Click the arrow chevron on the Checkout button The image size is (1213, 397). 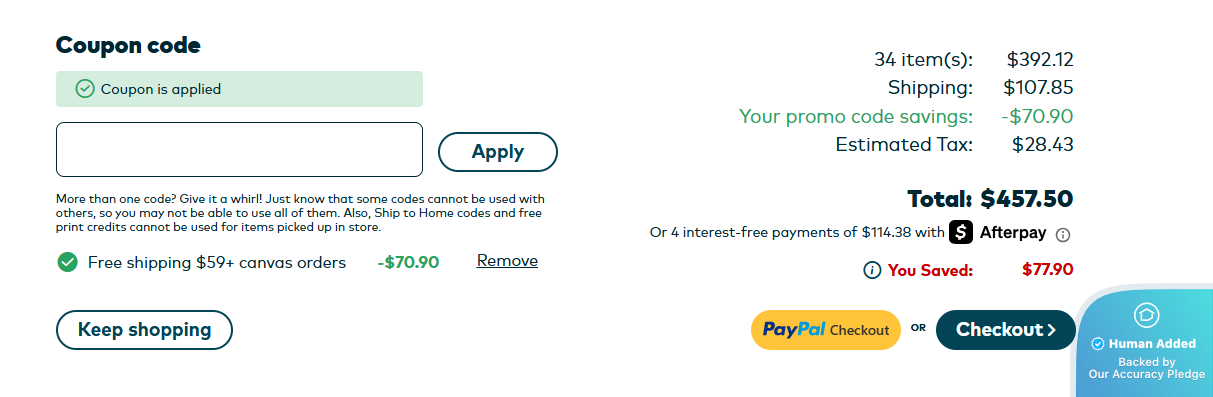[1051, 330]
